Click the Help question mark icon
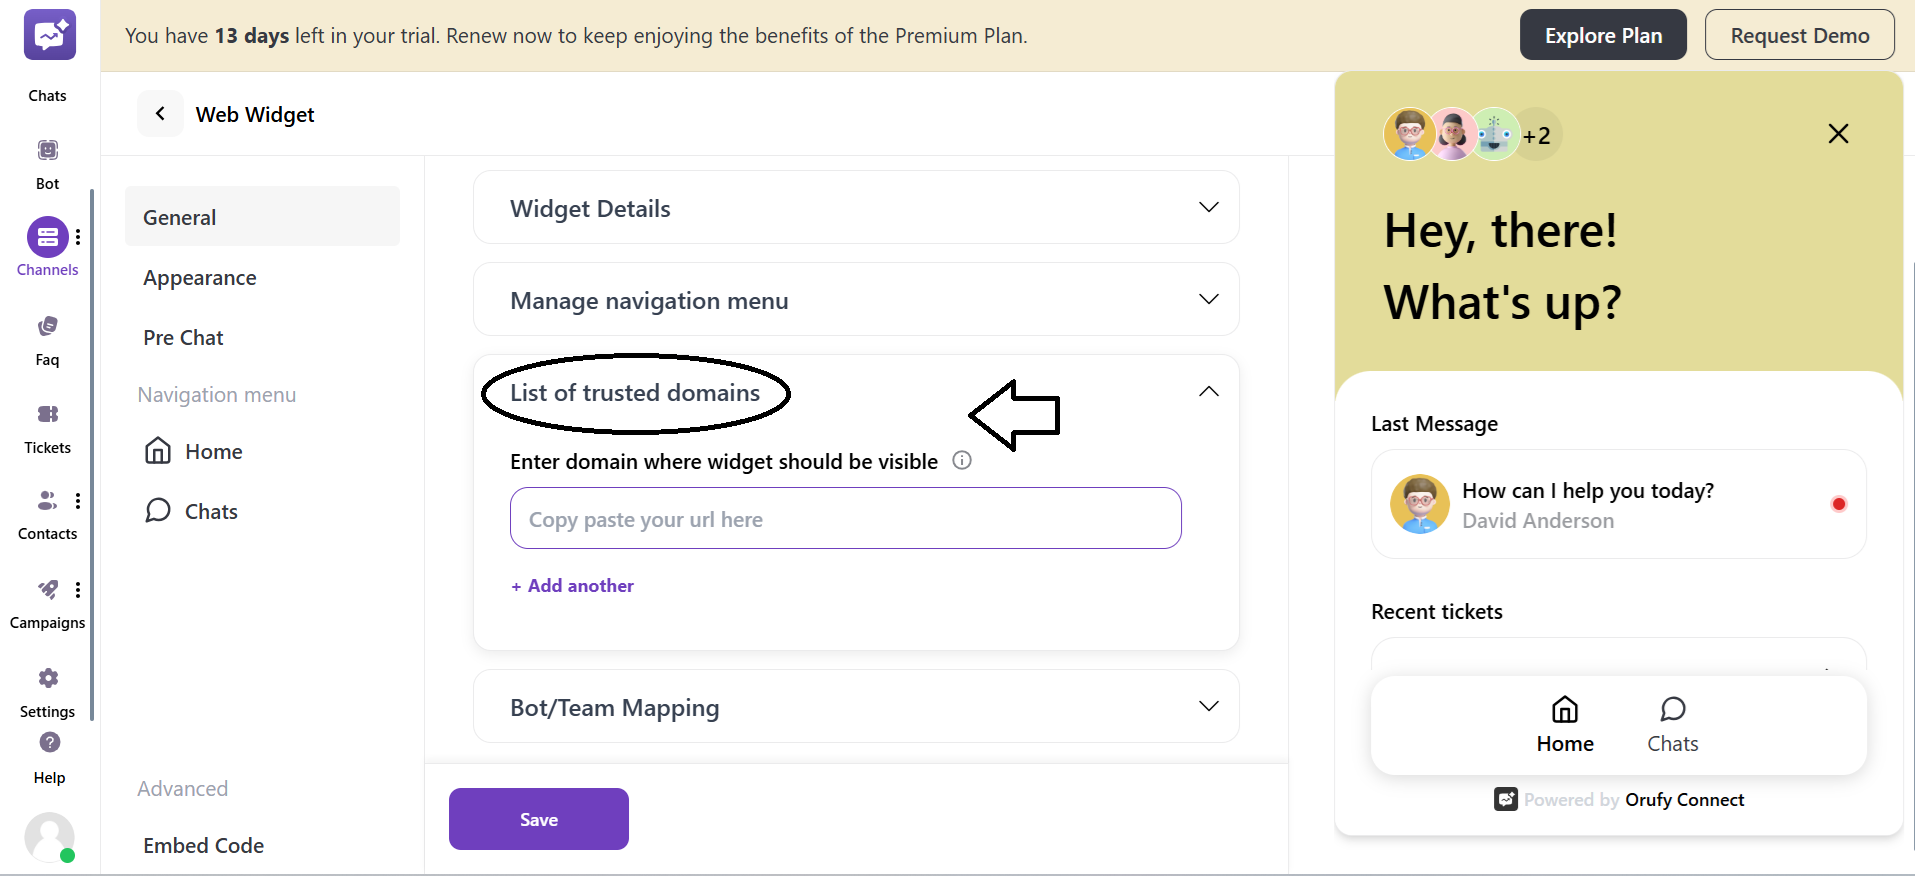Viewport: 1919px width, 876px height. [x=49, y=743]
